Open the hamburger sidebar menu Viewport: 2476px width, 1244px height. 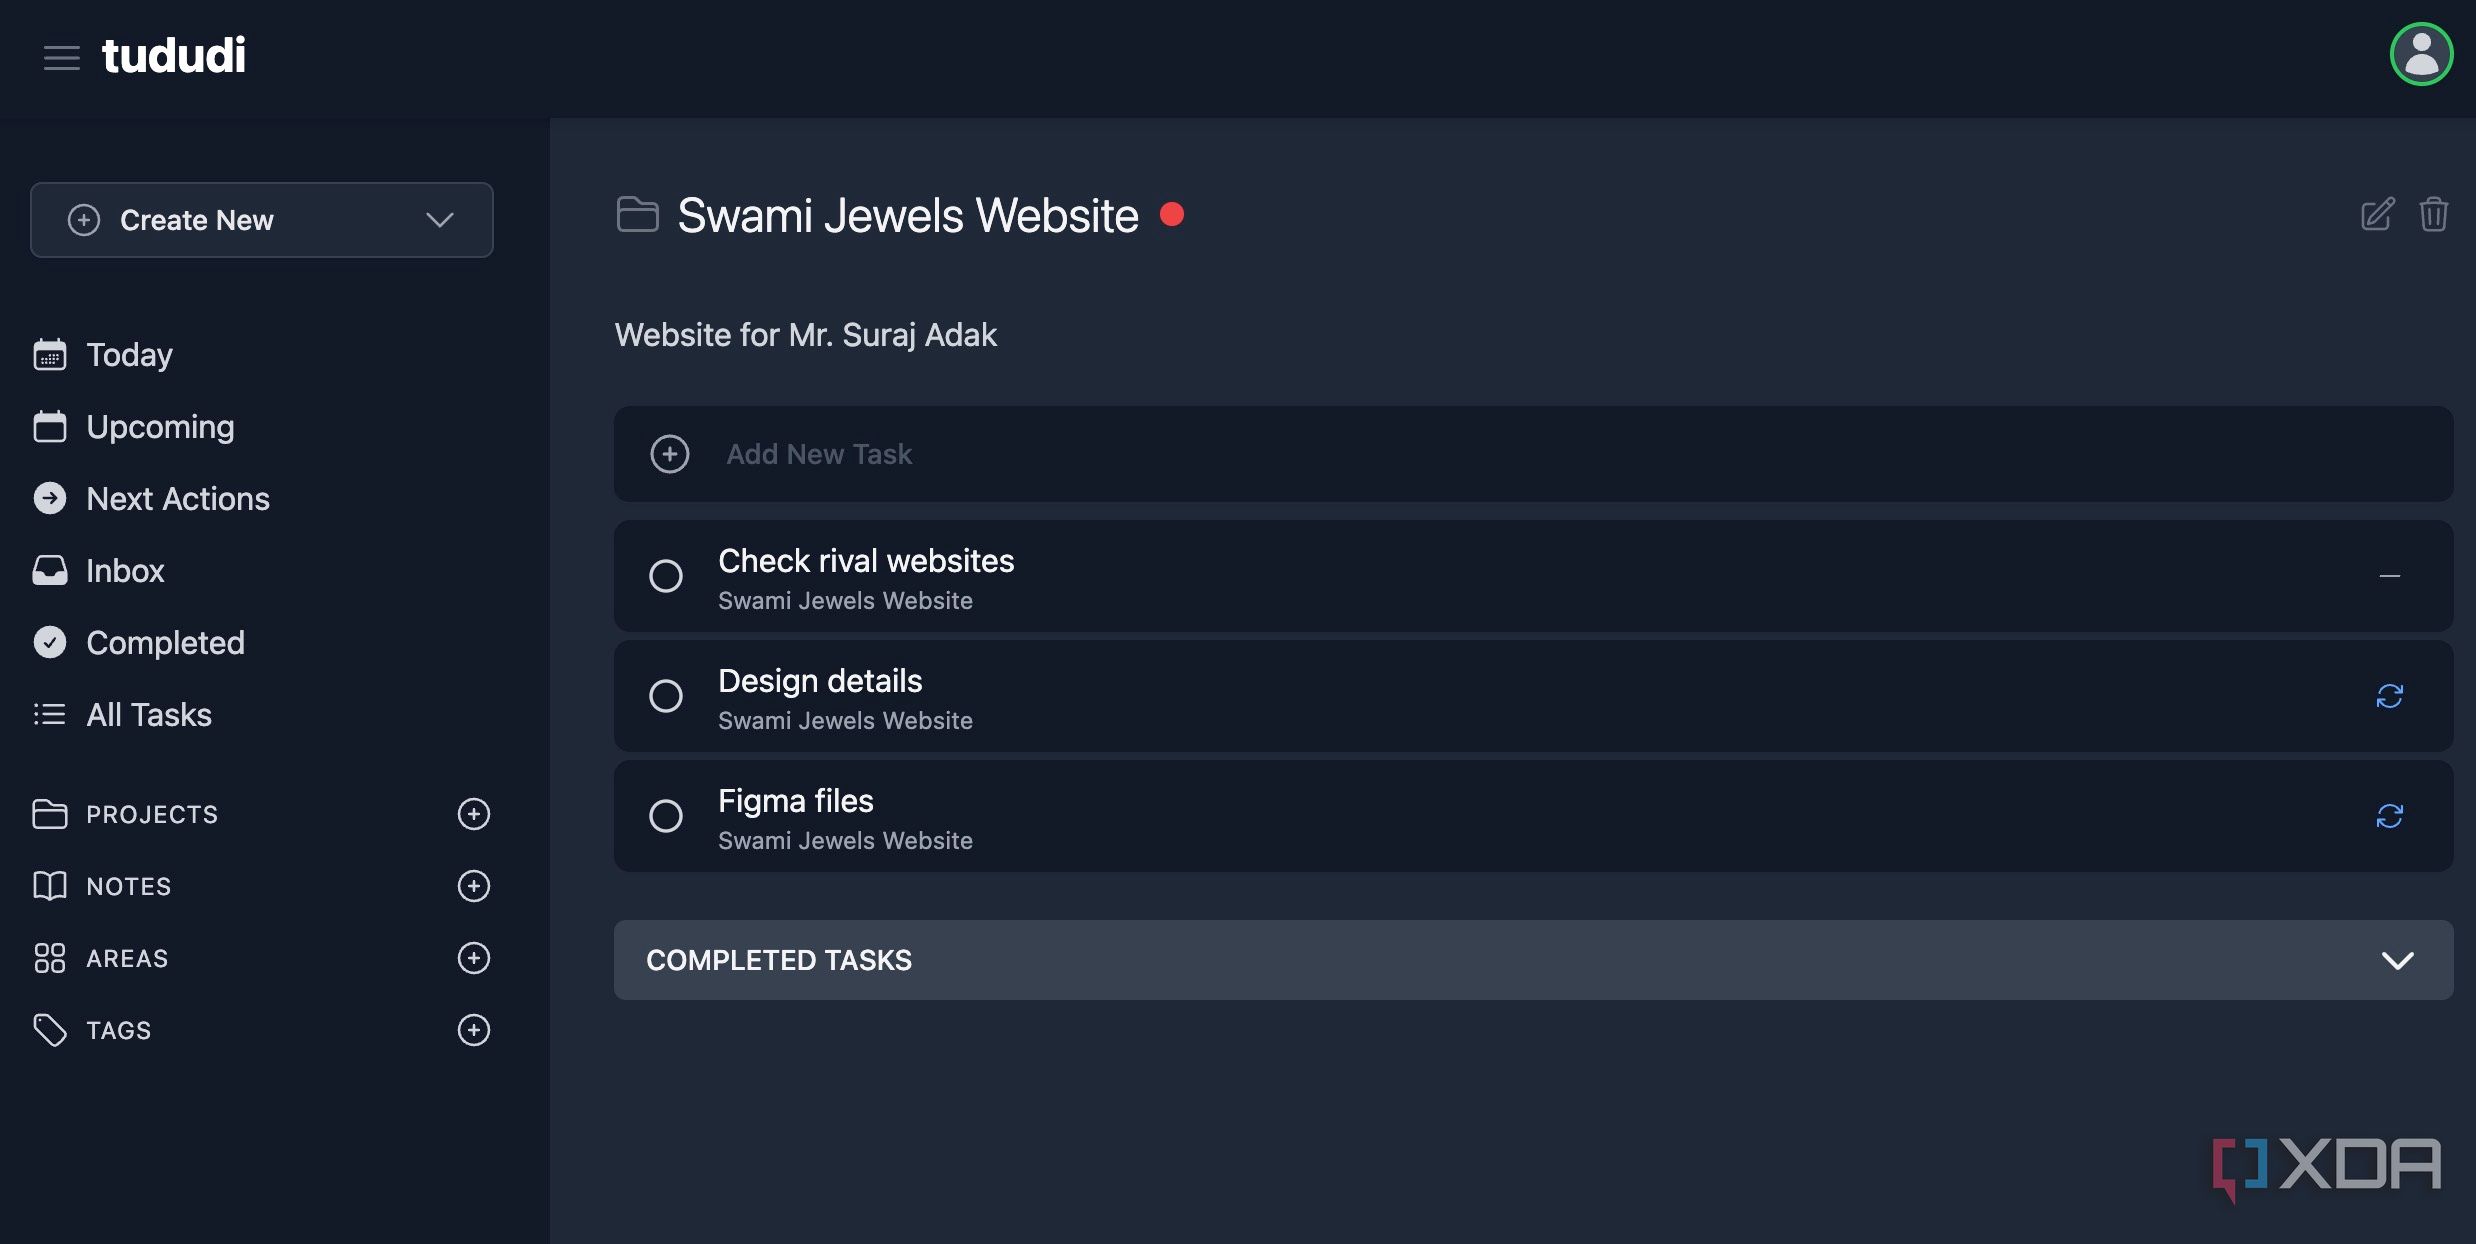[62, 57]
